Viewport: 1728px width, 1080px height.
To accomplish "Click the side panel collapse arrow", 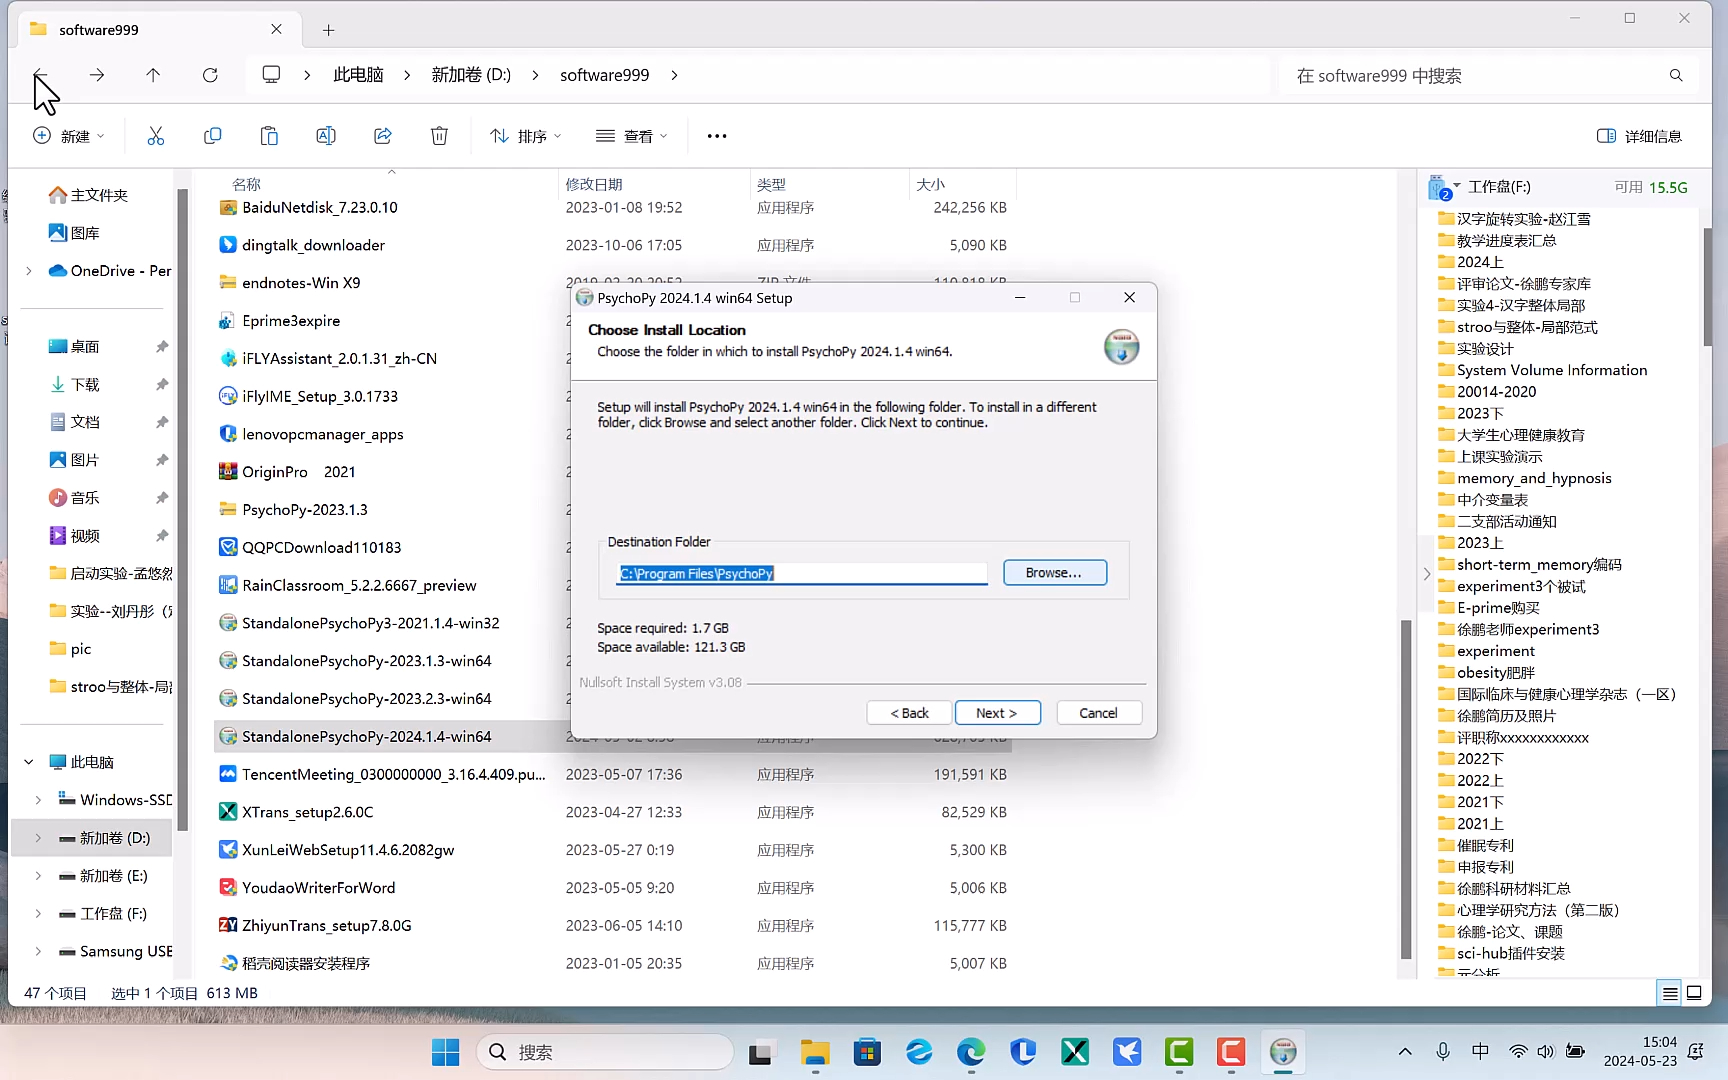I will pyautogui.click(x=1426, y=574).
